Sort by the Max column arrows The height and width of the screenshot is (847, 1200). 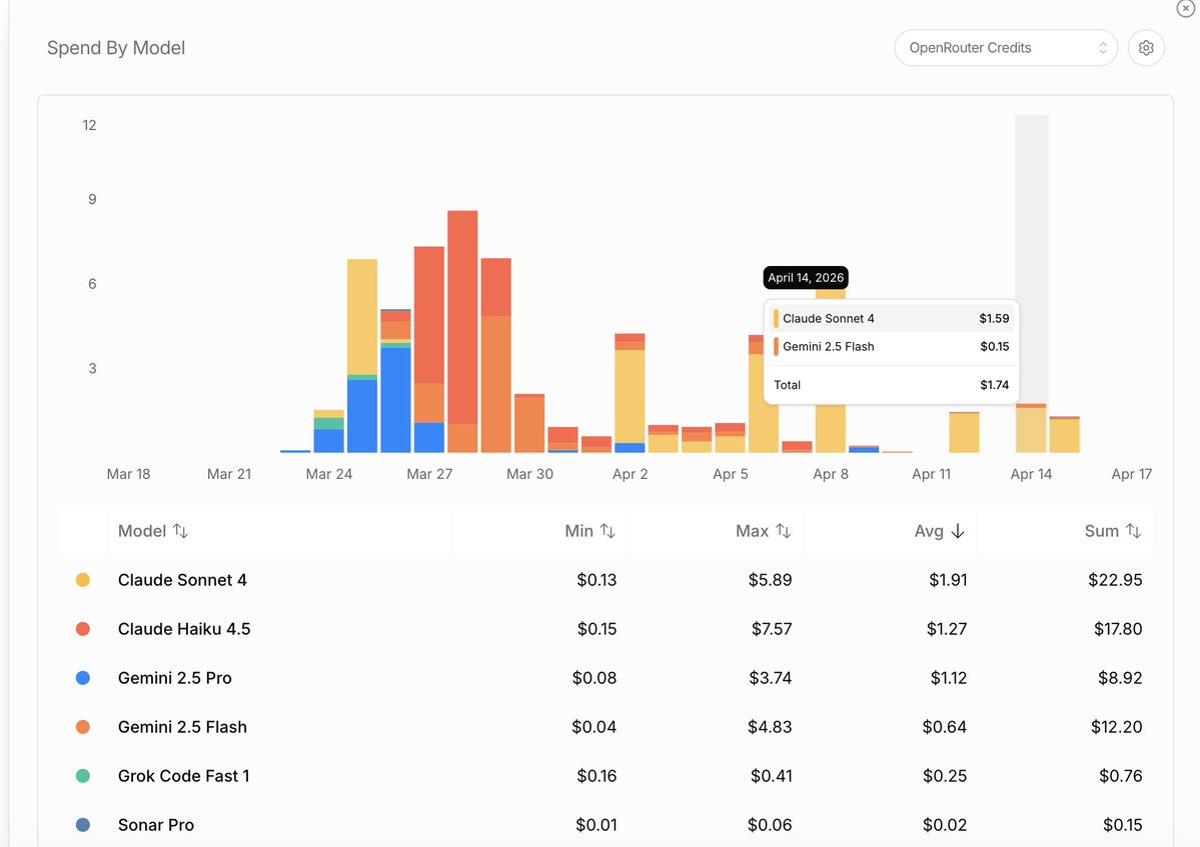click(x=783, y=531)
